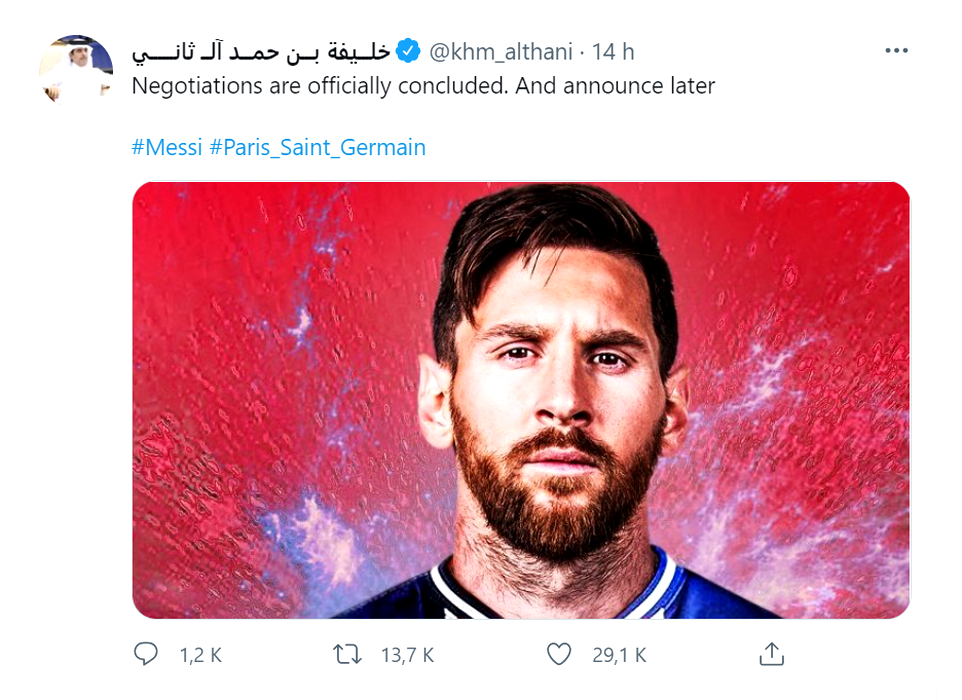
Task: Click the blue verified badge
Action: tap(408, 51)
